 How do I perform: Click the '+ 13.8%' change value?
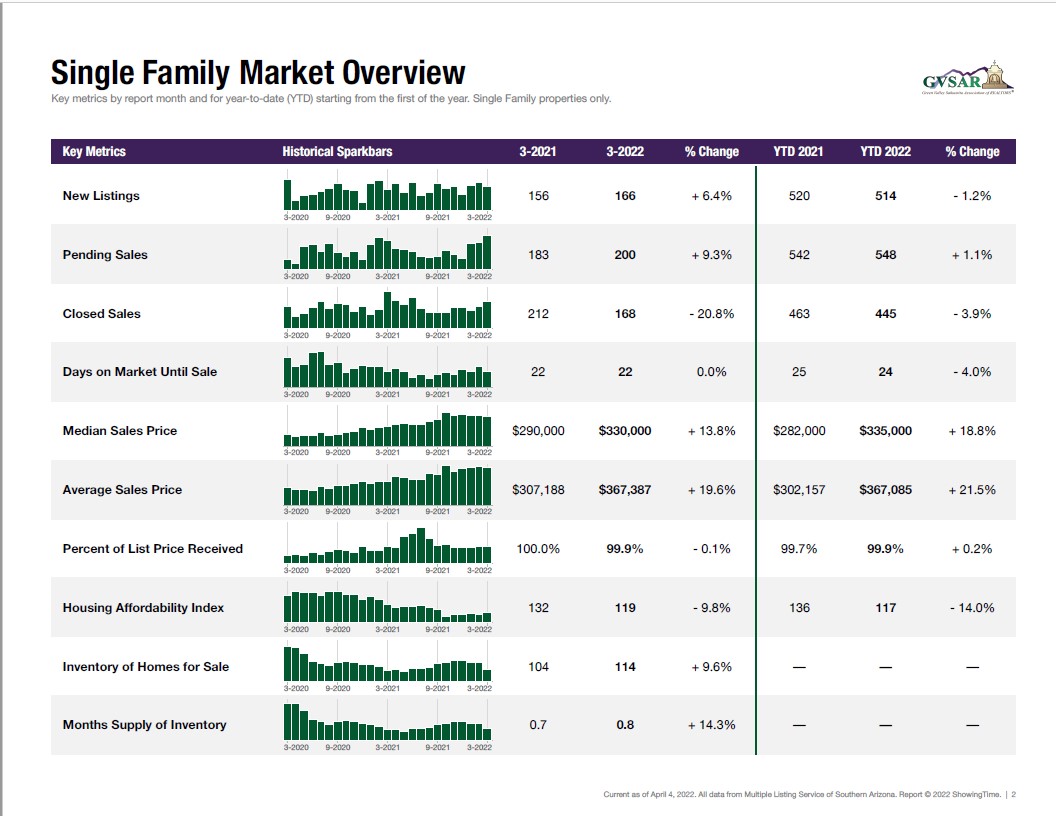point(712,431)
